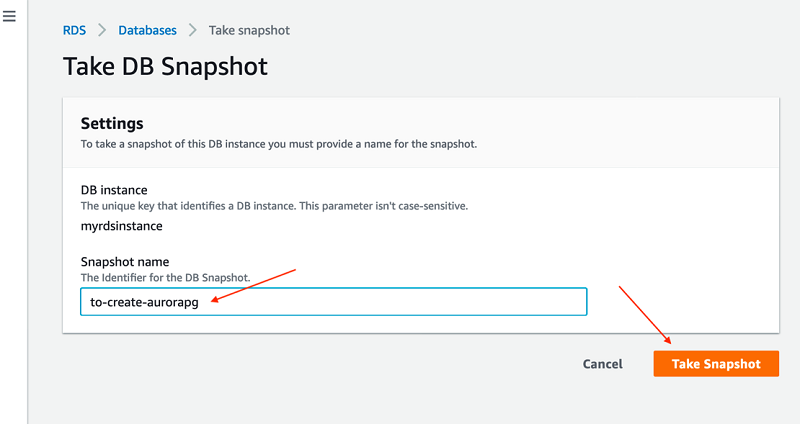
Task: Click the chevron between RDS and Databases
Action: (102, 31)
